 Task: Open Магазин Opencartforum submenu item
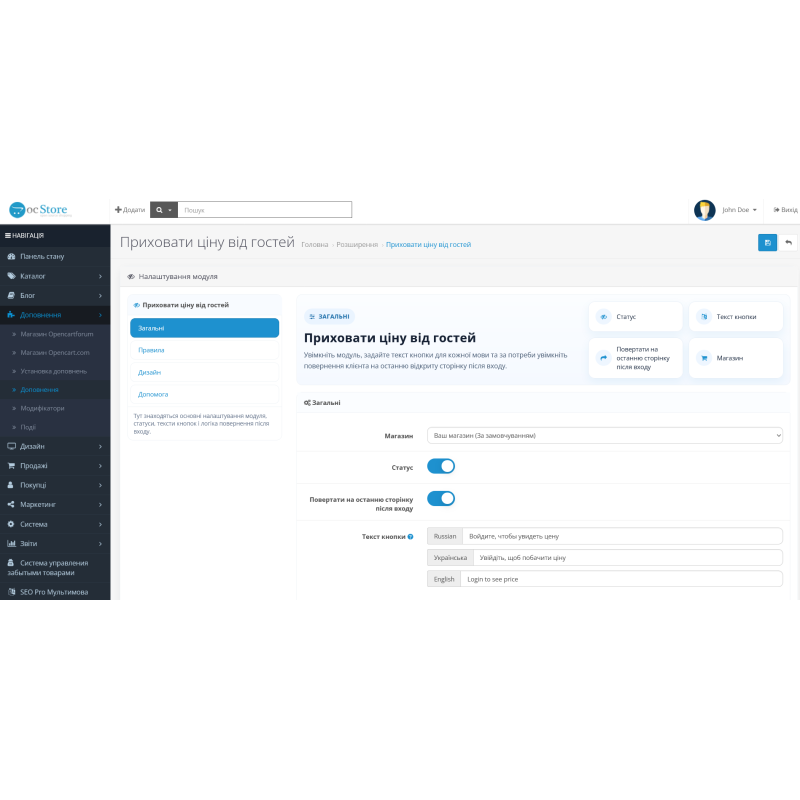[55, 334]
